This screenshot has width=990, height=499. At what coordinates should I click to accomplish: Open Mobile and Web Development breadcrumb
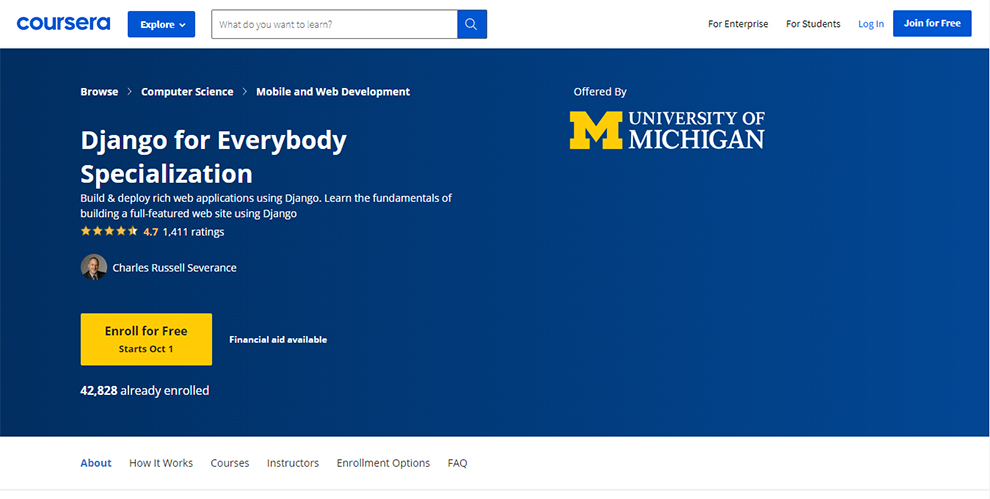pyautogui.click(x=333, y=91)
